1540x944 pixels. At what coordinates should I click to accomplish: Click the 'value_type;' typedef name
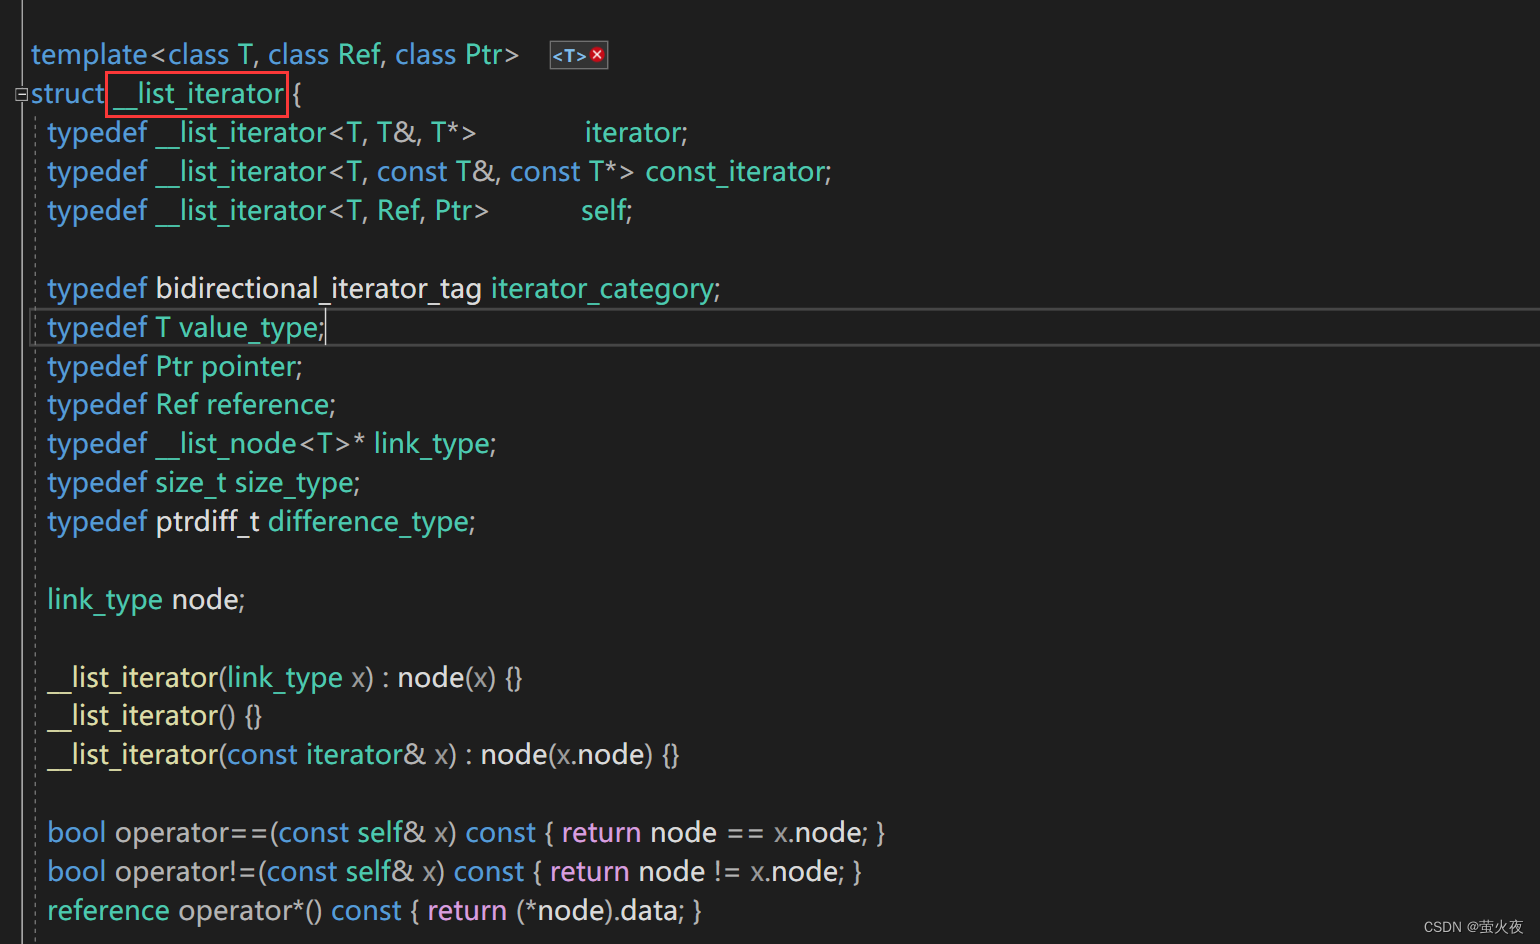tap(252, 328)
